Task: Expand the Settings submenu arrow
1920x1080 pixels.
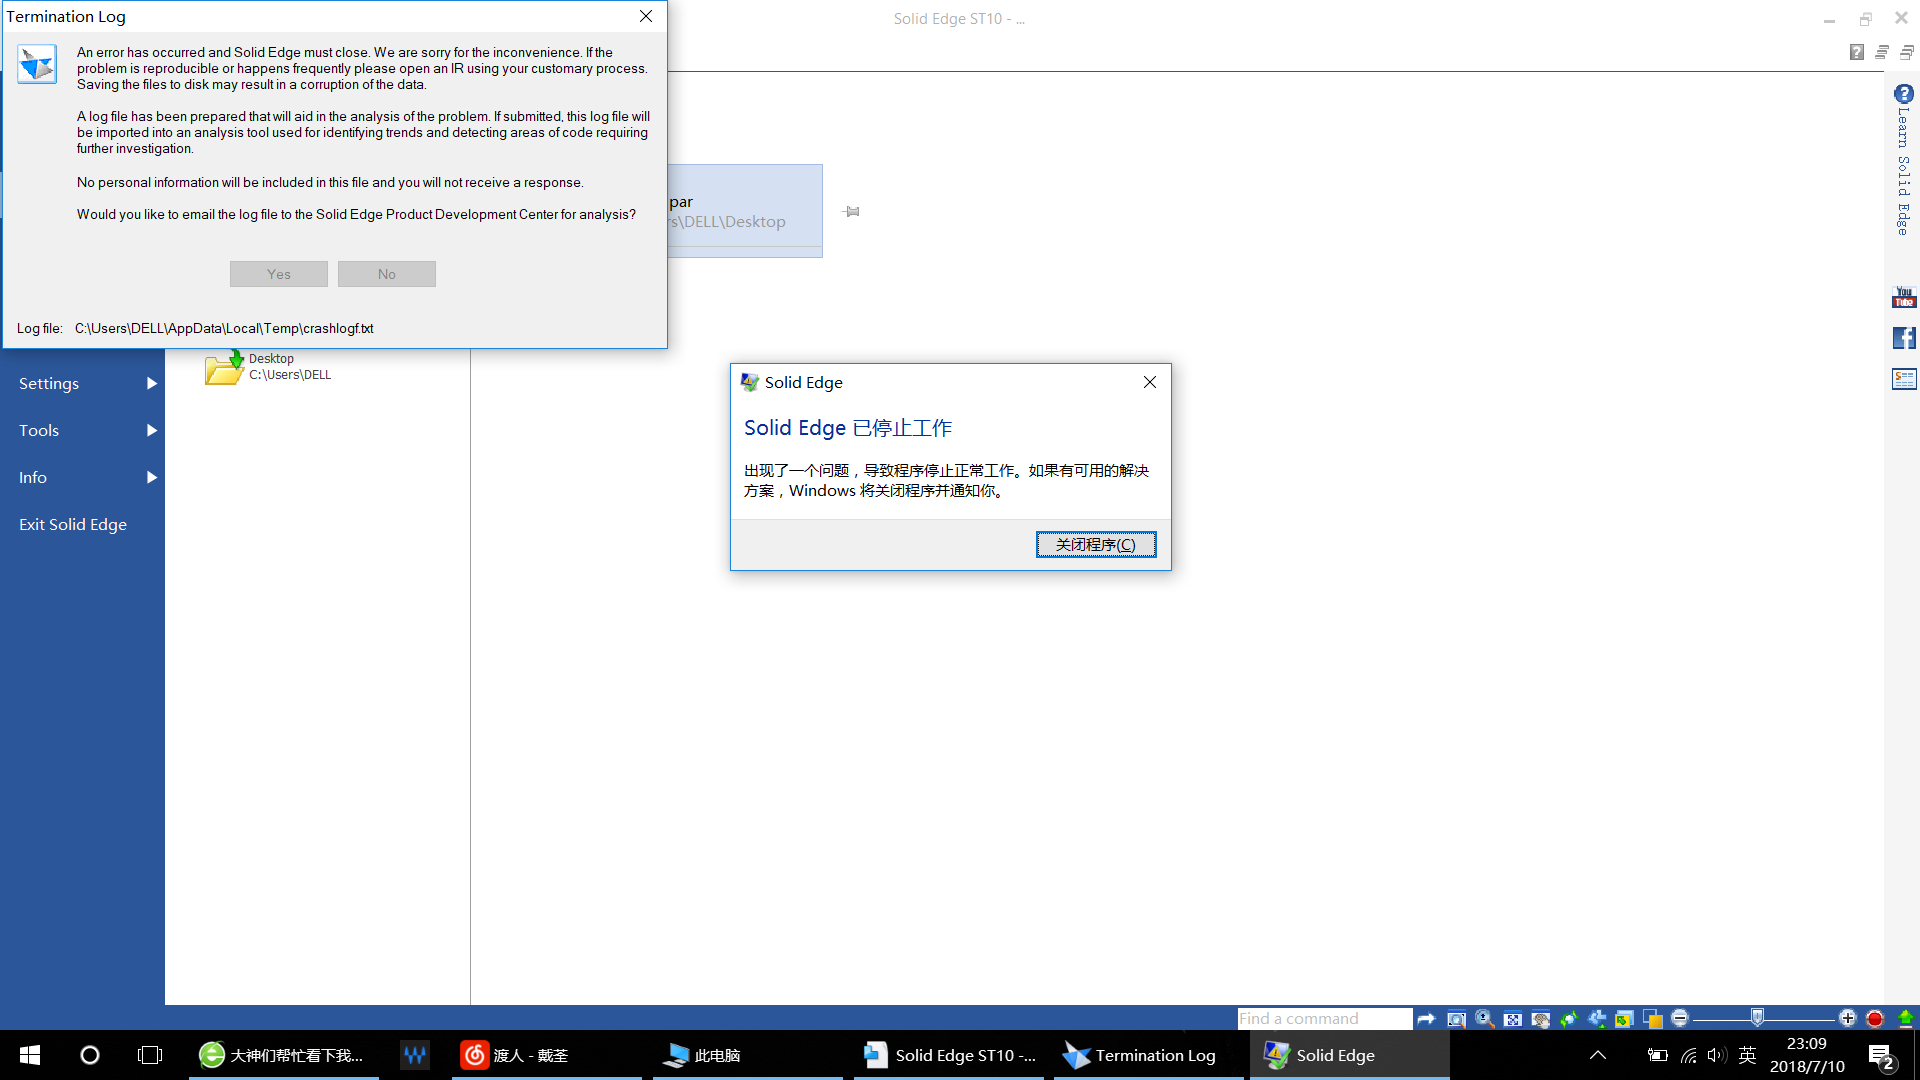Action: tap(152, 383)
